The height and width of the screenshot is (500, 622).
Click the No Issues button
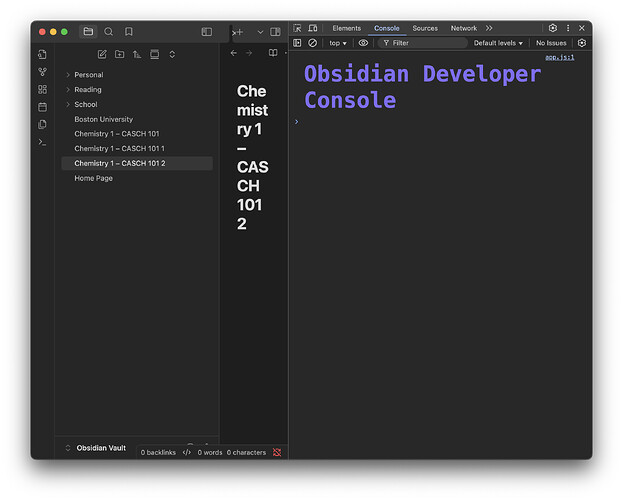pyautogui.click(x=551, y=43)
